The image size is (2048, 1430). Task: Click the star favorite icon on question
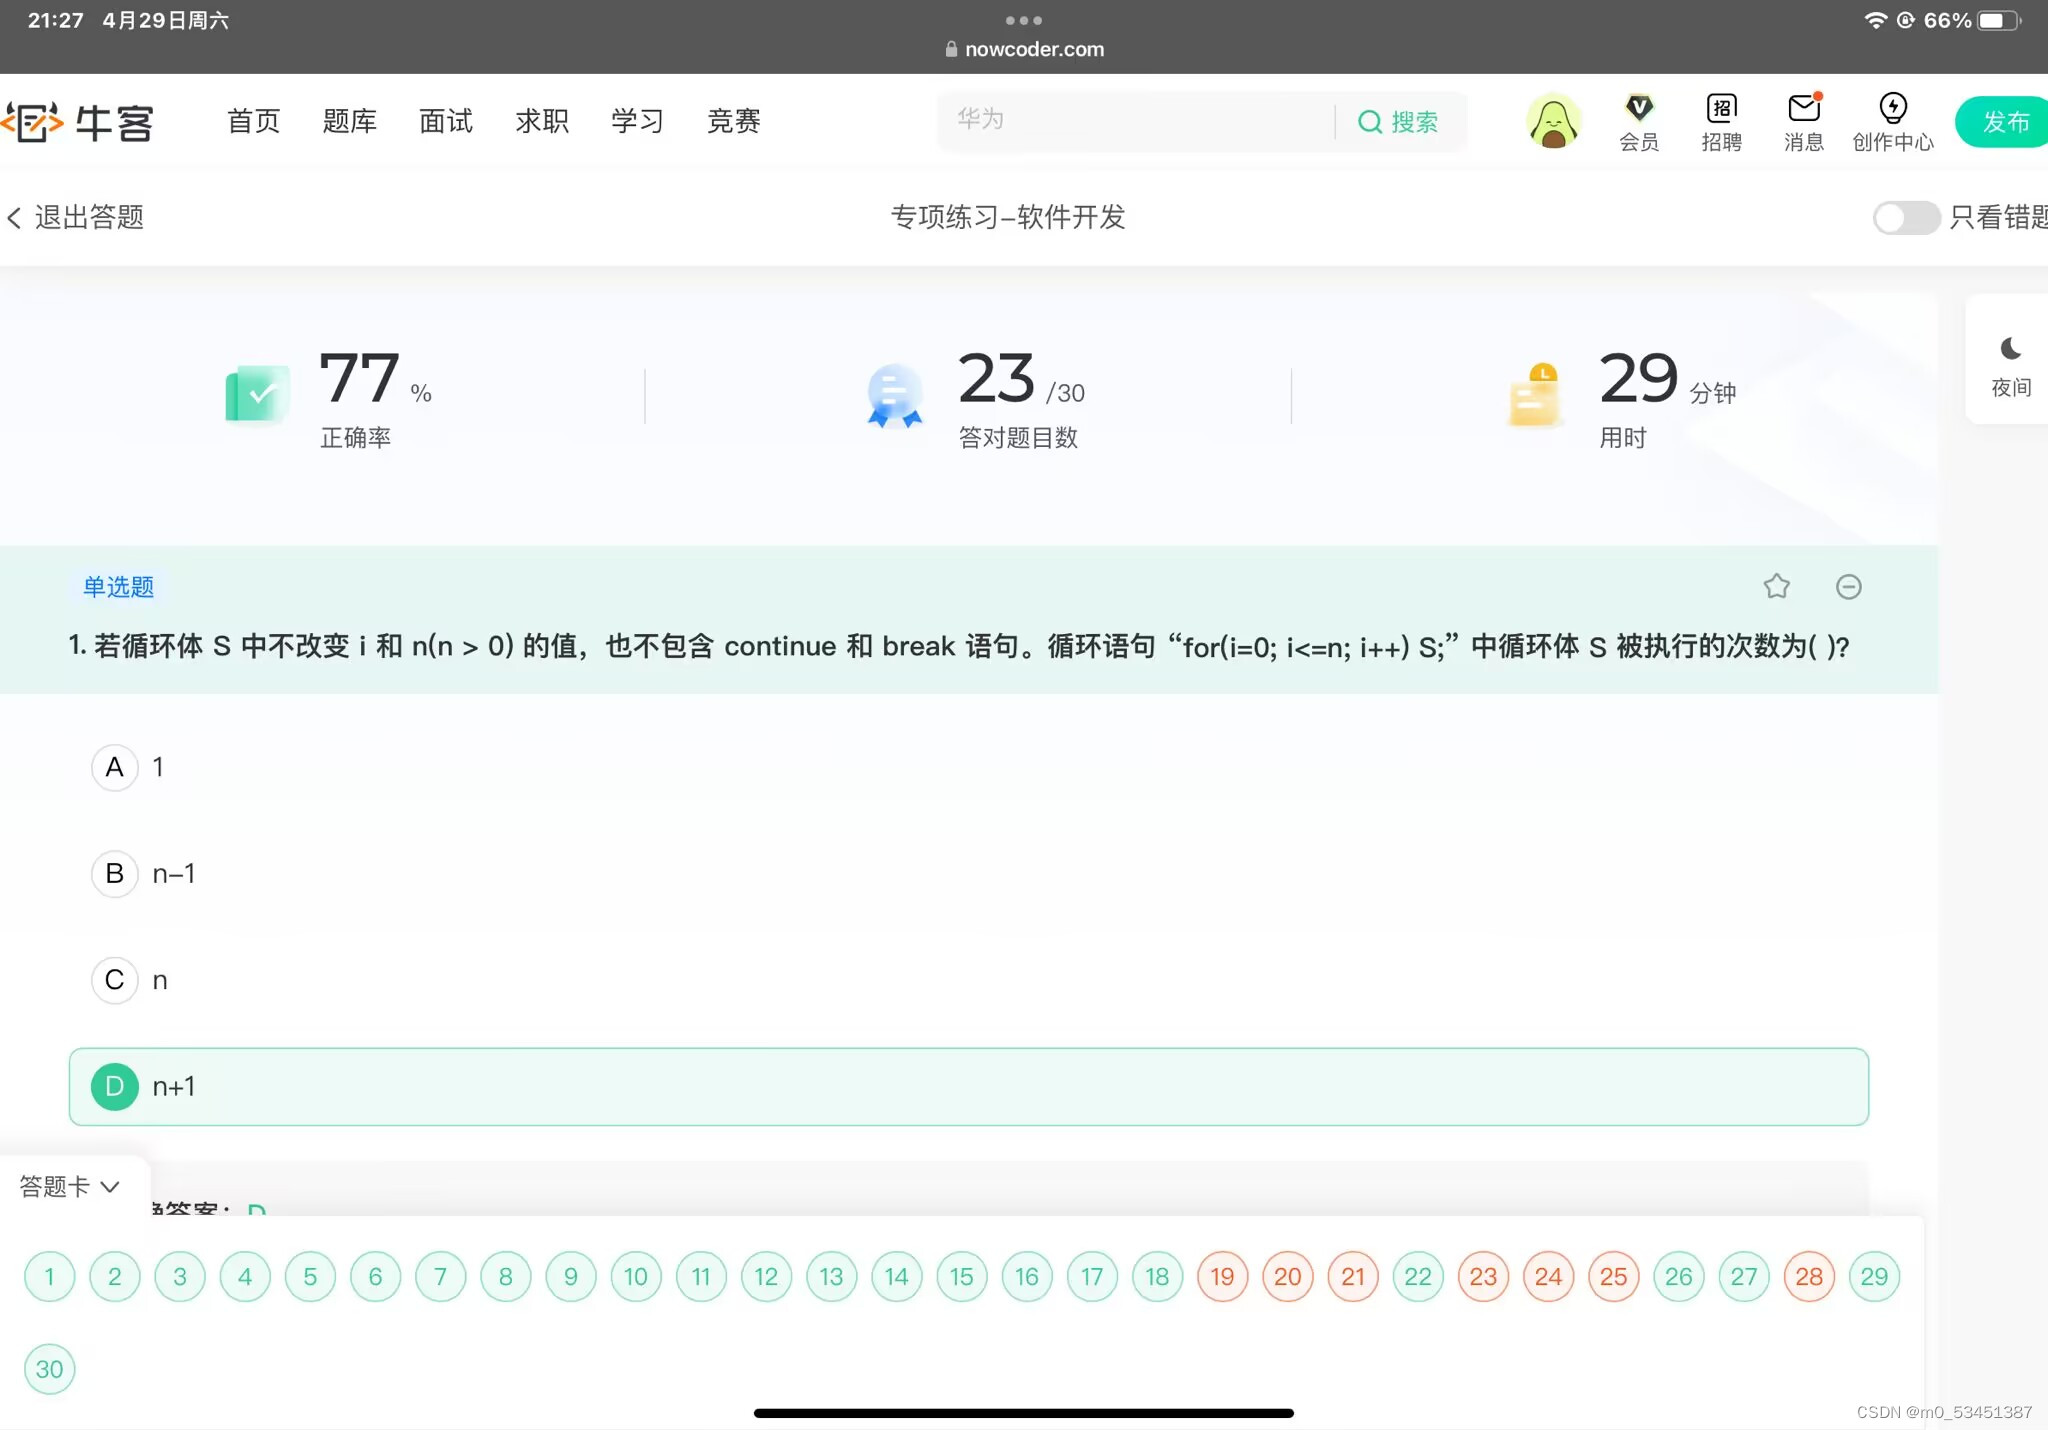[1776, 586]
